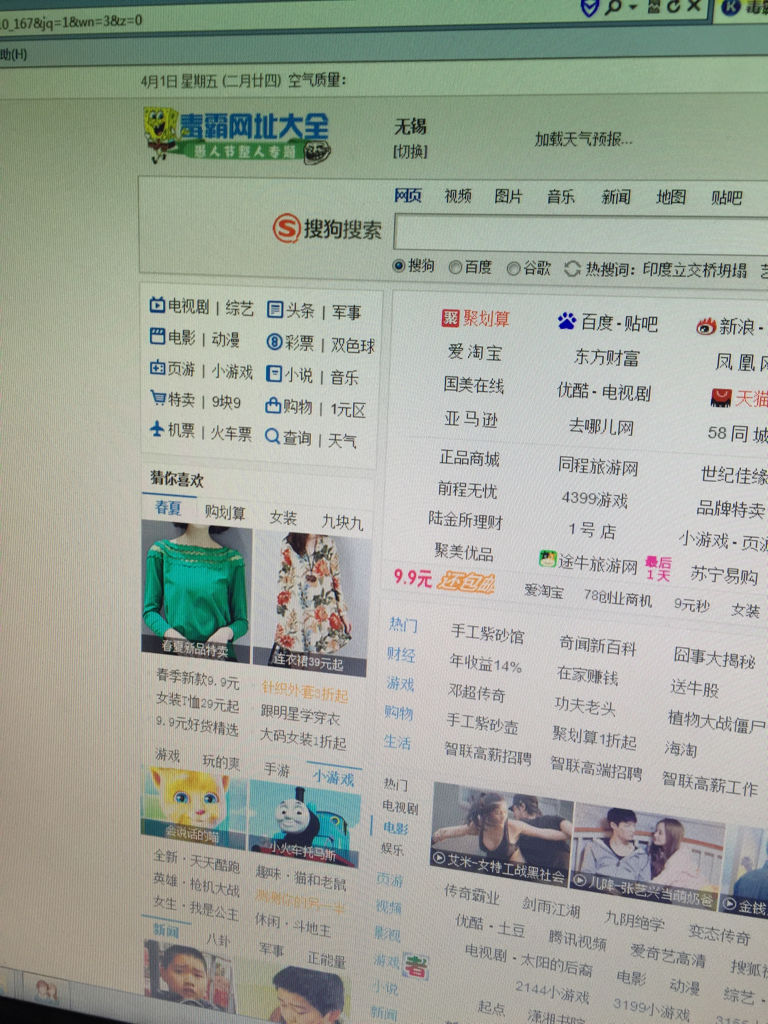Select the 小游戏 games tab
The image size is (768, 1024).
click(x=334, y=778)
